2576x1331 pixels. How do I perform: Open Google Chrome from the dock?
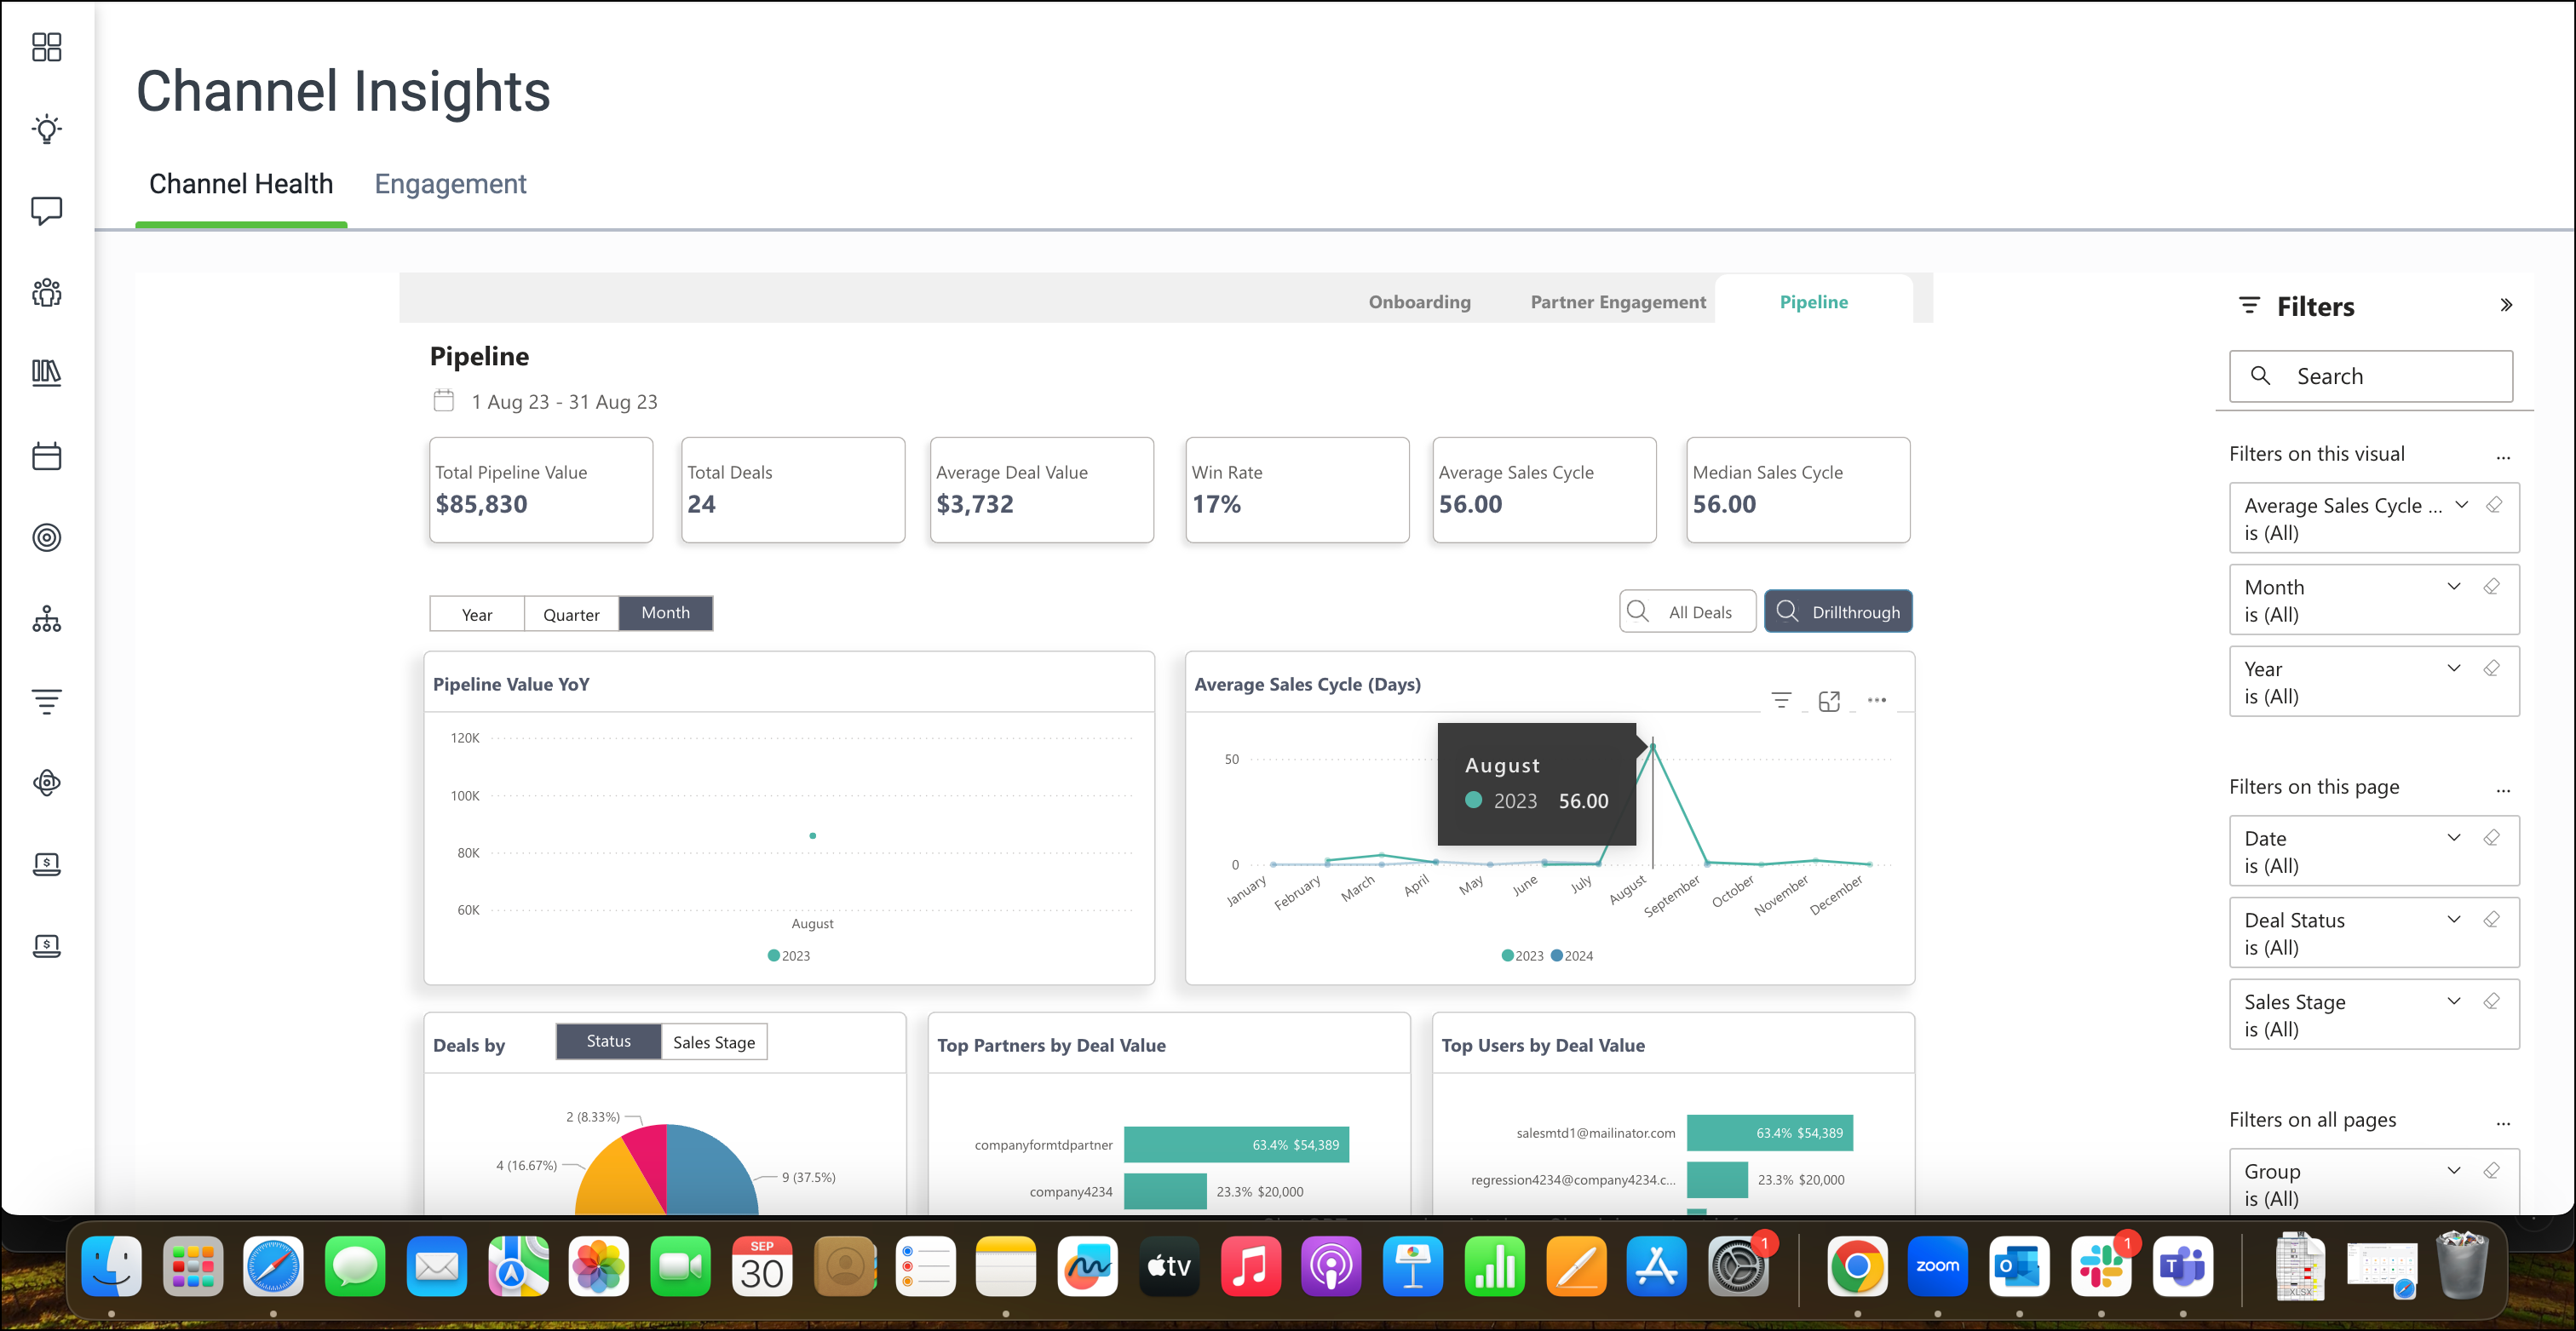[x=1857, y=1266]
